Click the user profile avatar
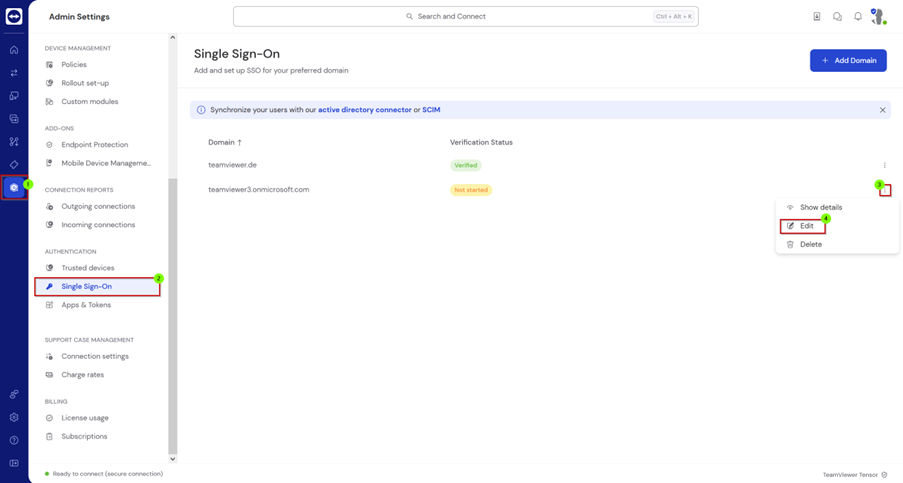 tap(878, 17)
